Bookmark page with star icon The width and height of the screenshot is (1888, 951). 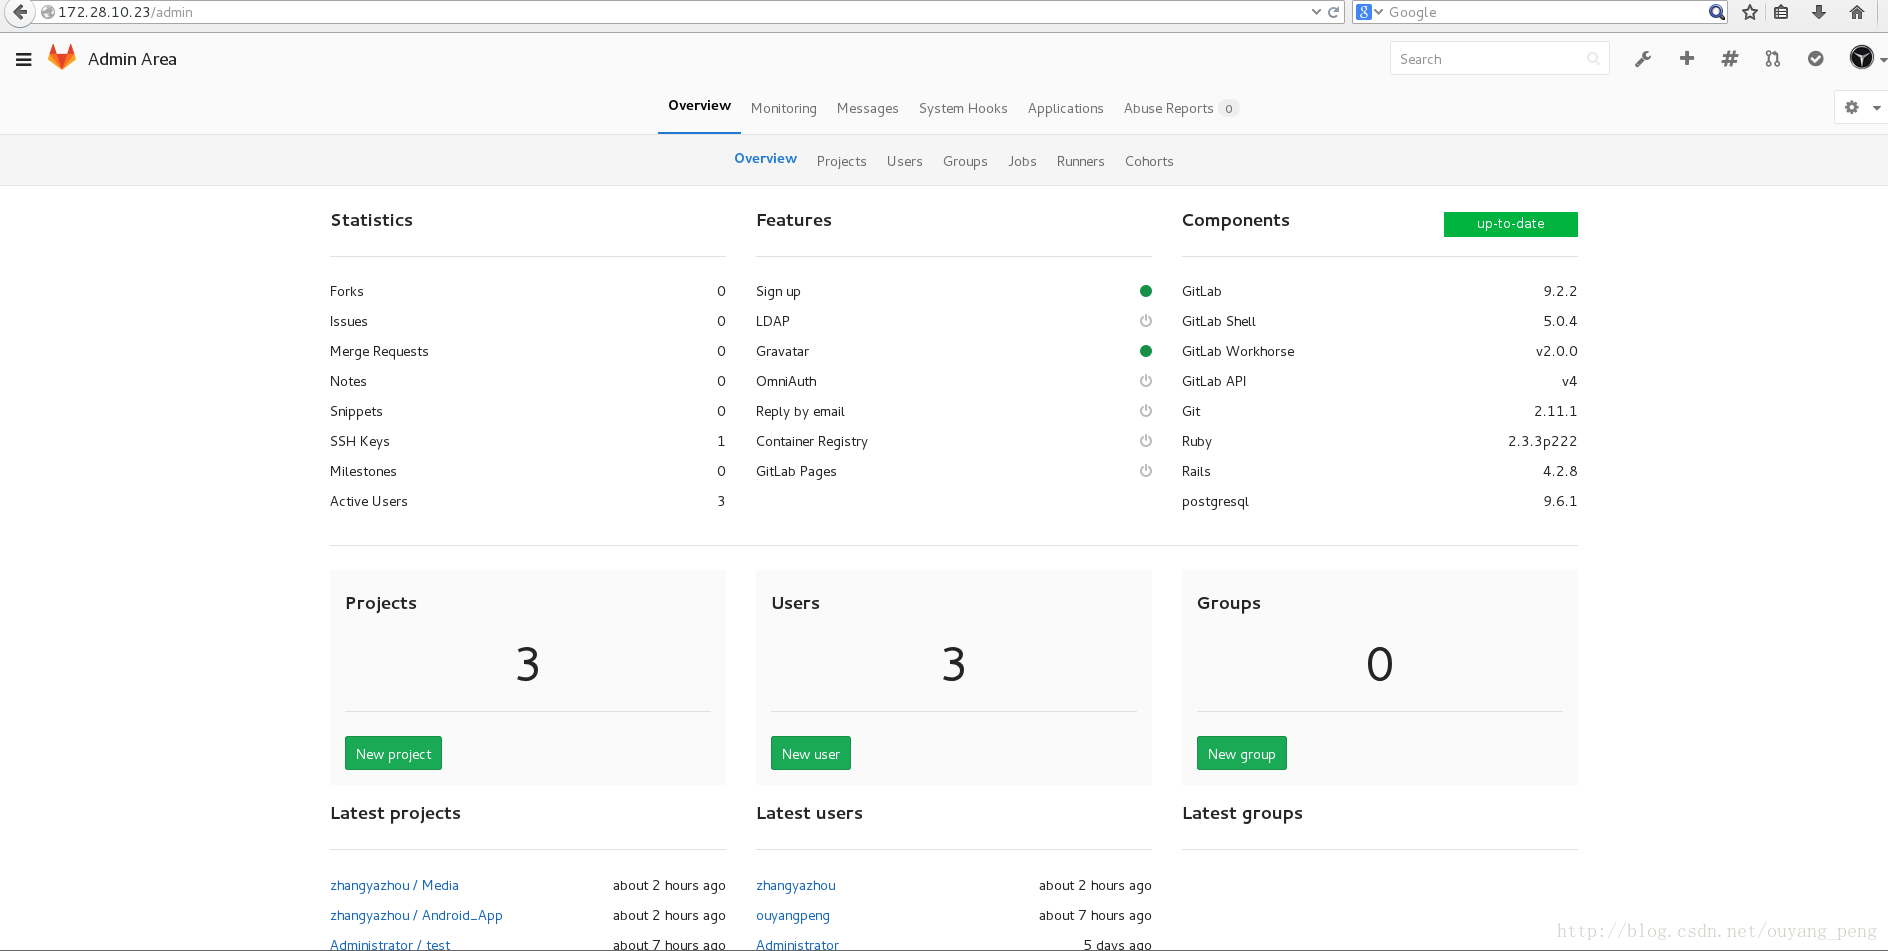pos(1750,12)
